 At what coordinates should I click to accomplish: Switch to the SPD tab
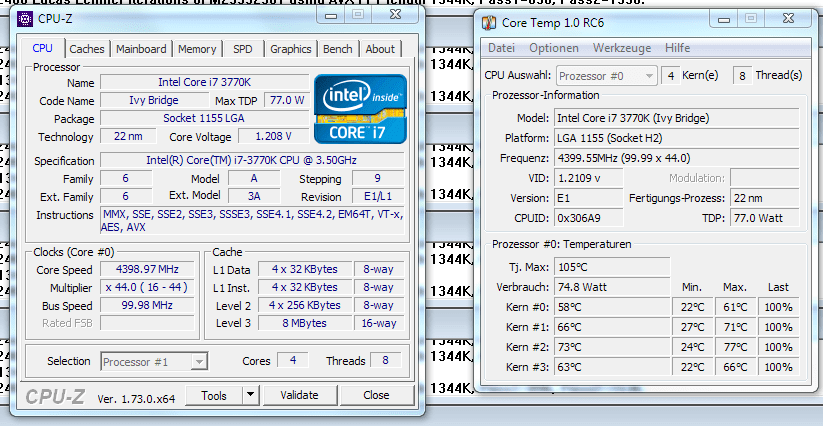(242, 49)
